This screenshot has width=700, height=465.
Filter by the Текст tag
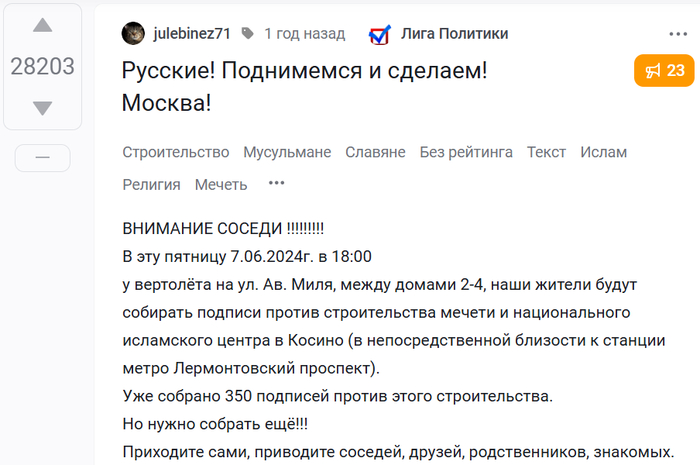[546, 152]
